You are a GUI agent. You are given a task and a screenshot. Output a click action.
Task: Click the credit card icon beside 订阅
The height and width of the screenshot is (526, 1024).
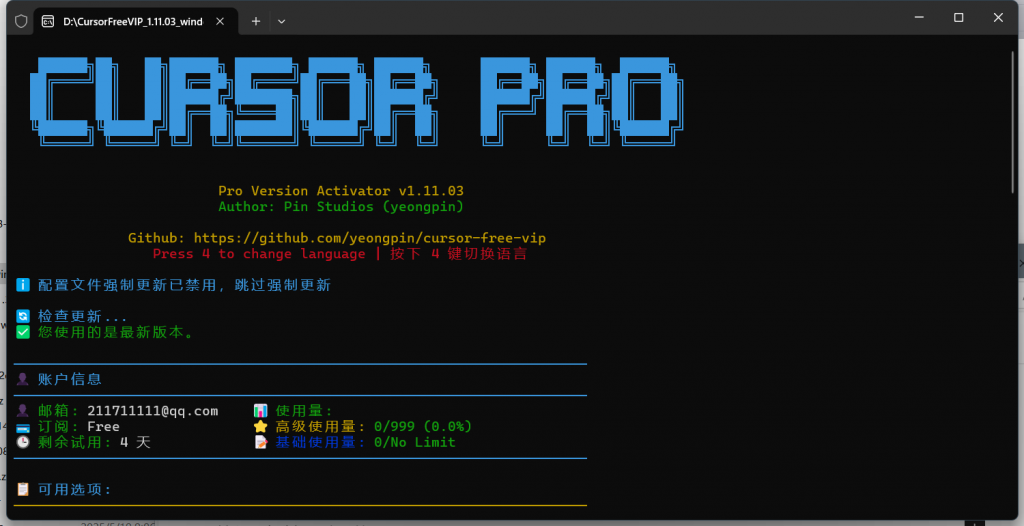tap(23, 427)
